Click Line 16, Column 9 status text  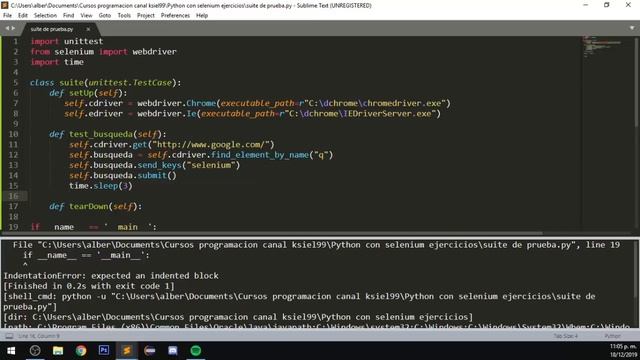(39, 336)
